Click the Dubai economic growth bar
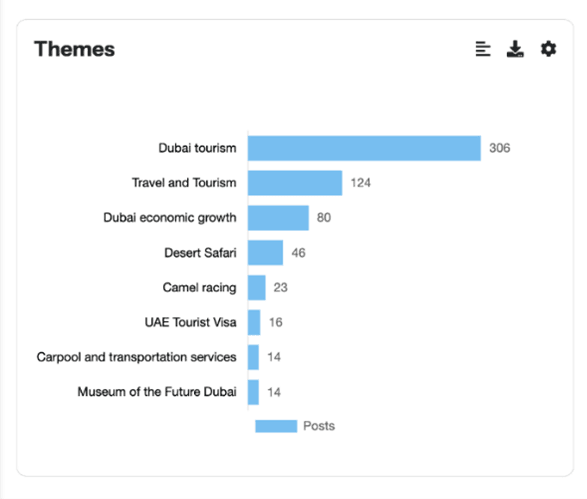 [278, 218]
